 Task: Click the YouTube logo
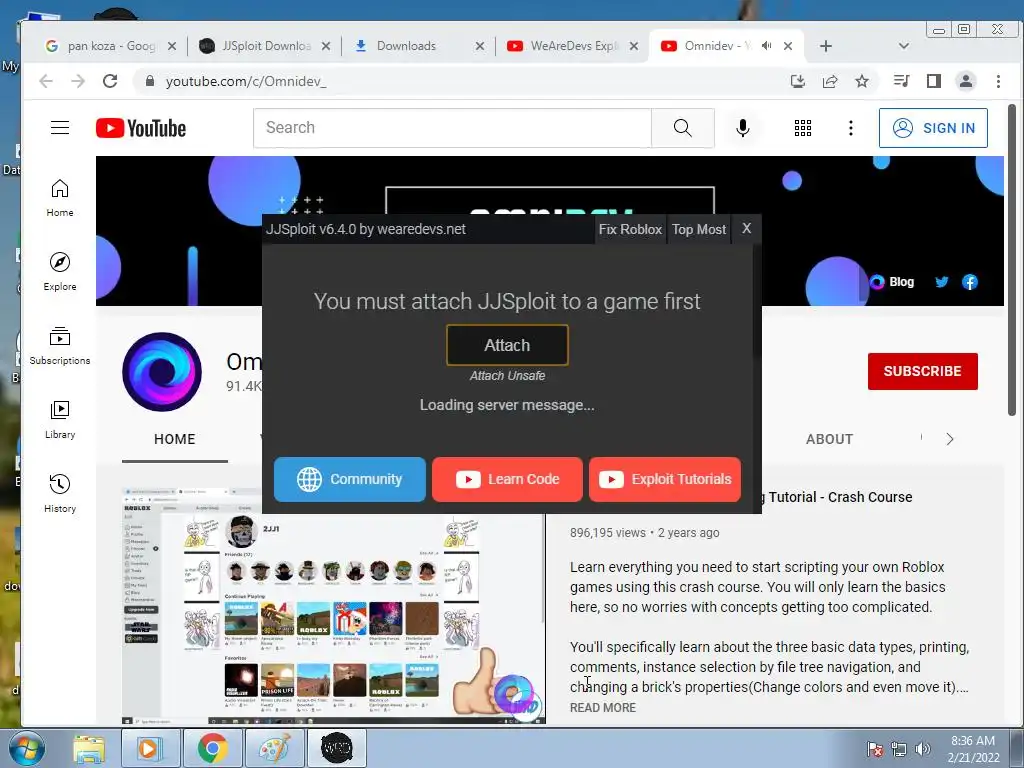(x=141, y=128)
